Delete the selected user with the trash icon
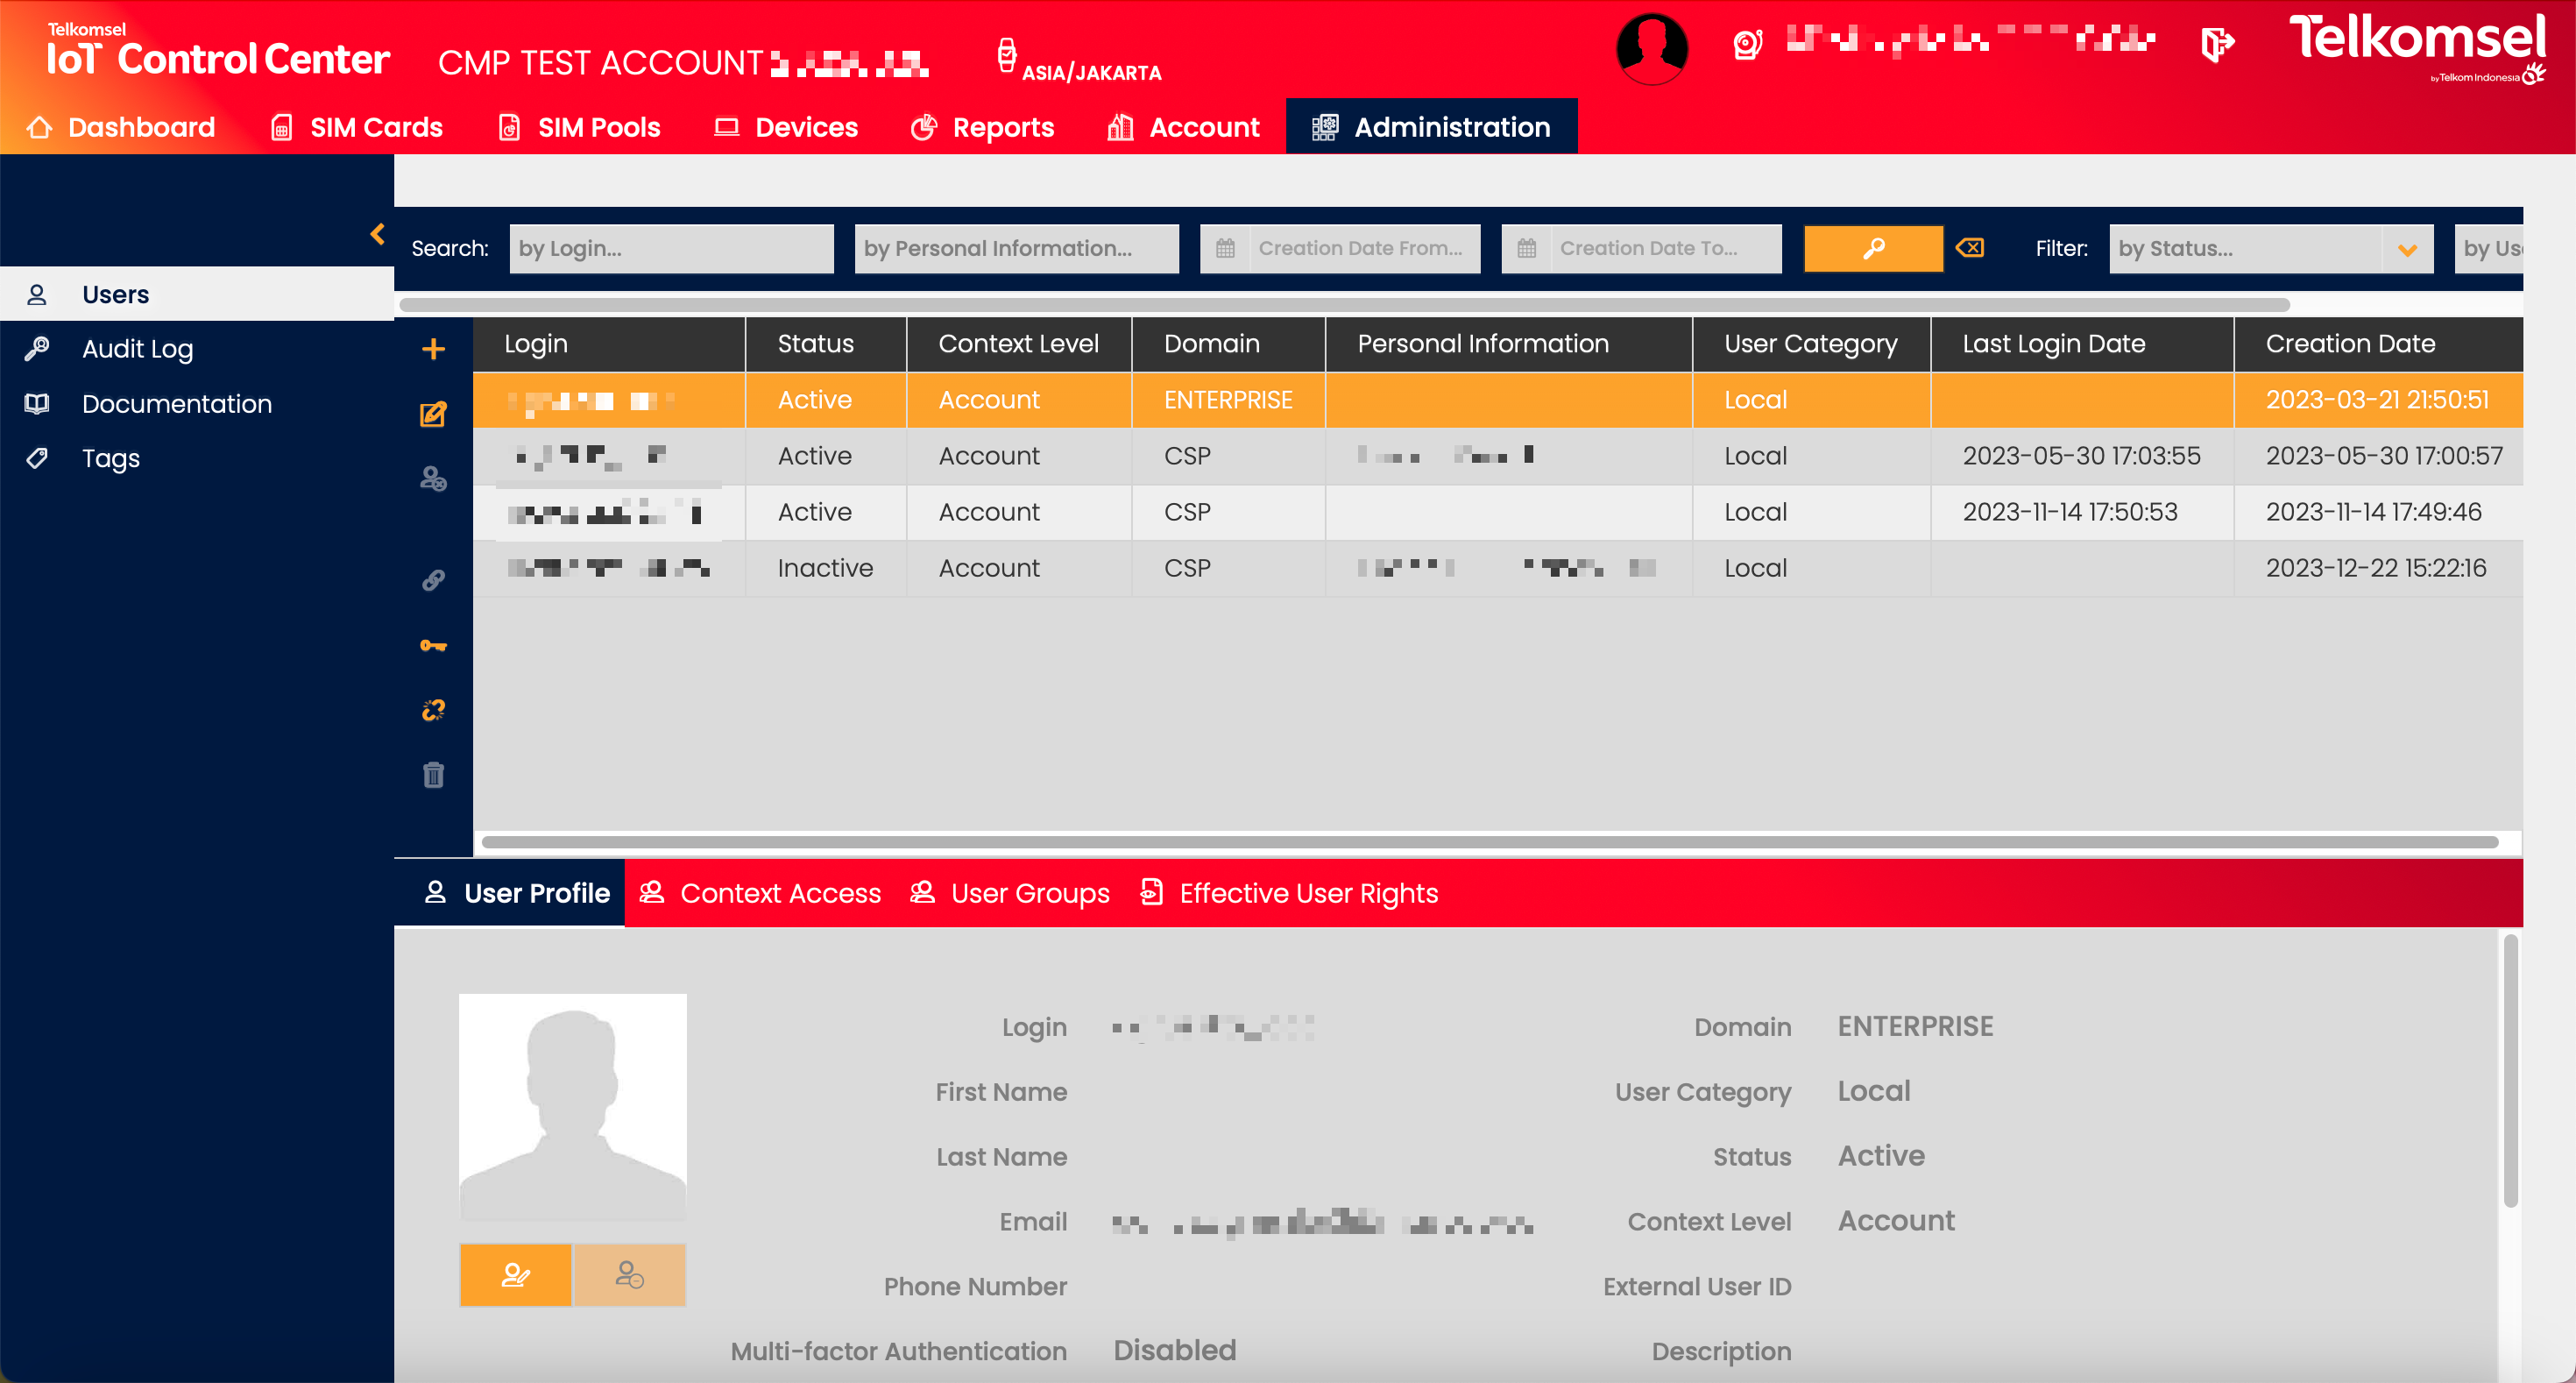 click(432, 775)
